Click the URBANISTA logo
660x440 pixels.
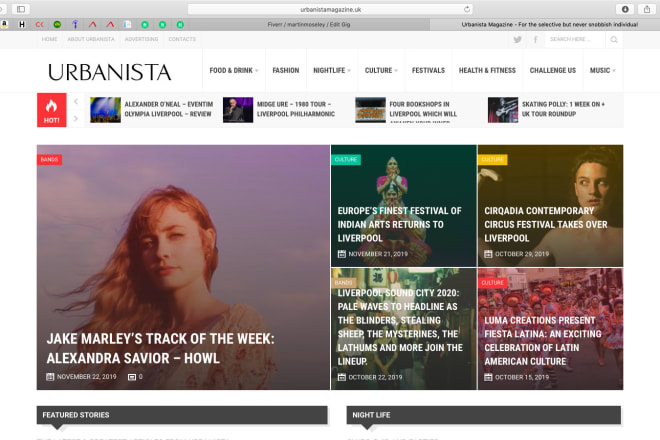(109, 72)
